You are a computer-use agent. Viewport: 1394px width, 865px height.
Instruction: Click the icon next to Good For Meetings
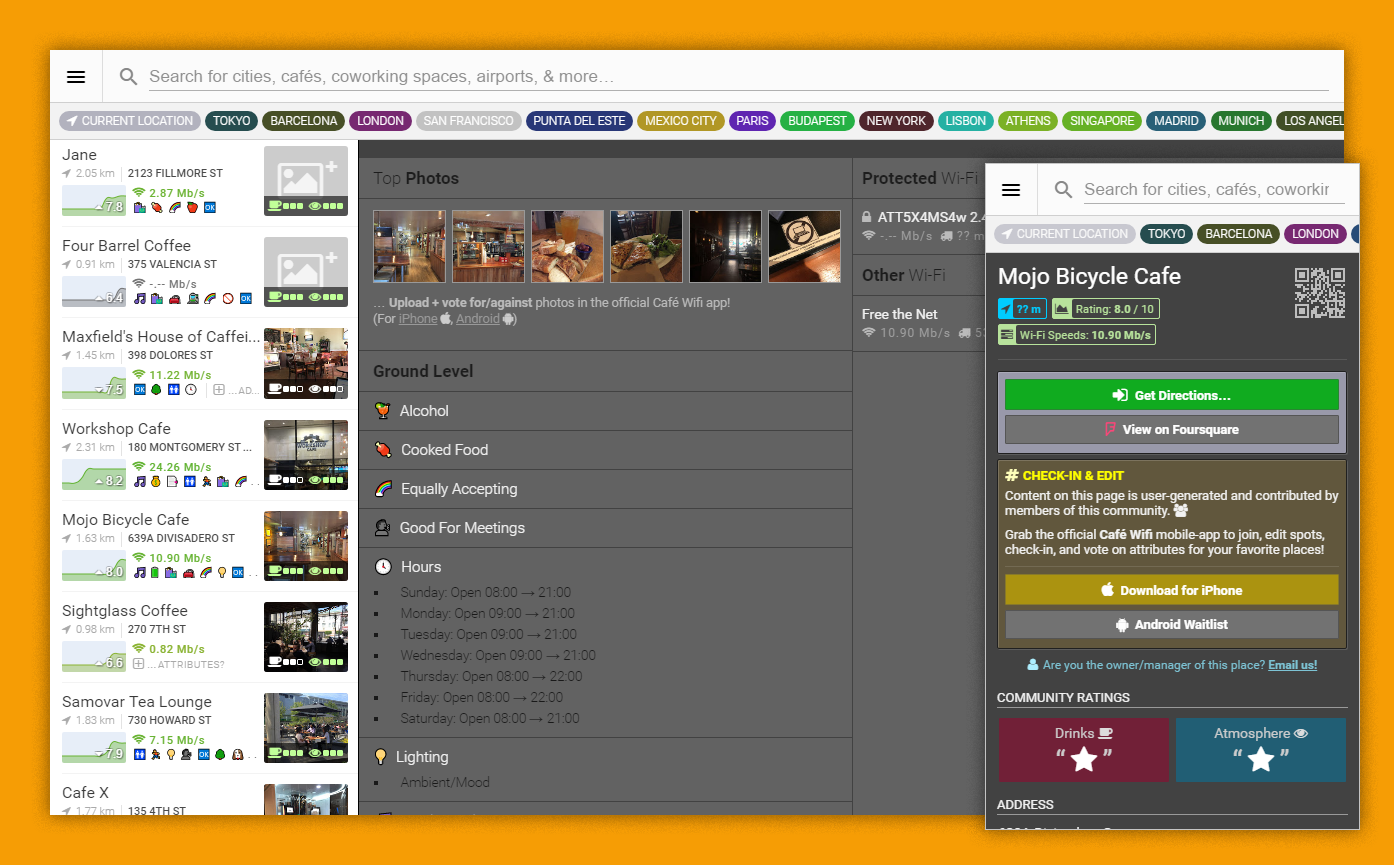pyautogui.click(x=382, y=528)
